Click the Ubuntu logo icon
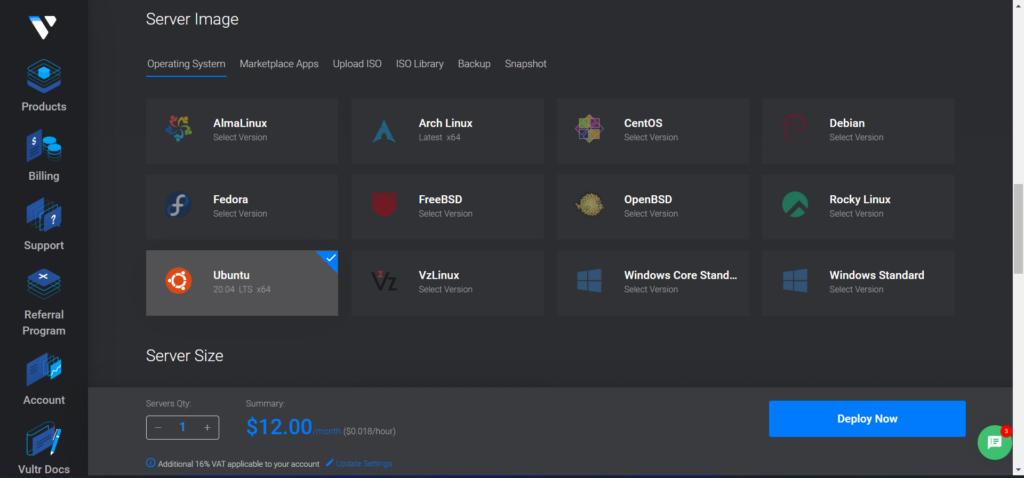This screenshot has width=1024, height=478. (178, 281)
